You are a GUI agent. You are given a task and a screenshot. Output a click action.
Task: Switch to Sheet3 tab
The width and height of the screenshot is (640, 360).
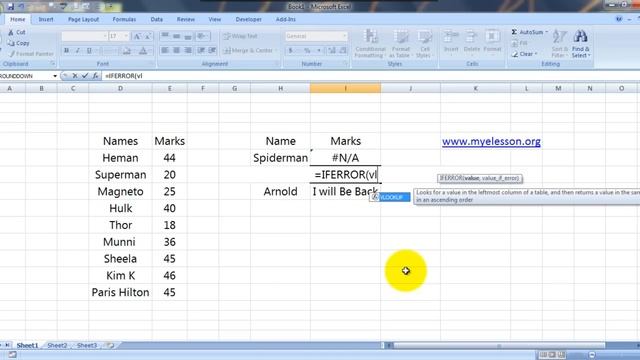(x=87, y=345)
